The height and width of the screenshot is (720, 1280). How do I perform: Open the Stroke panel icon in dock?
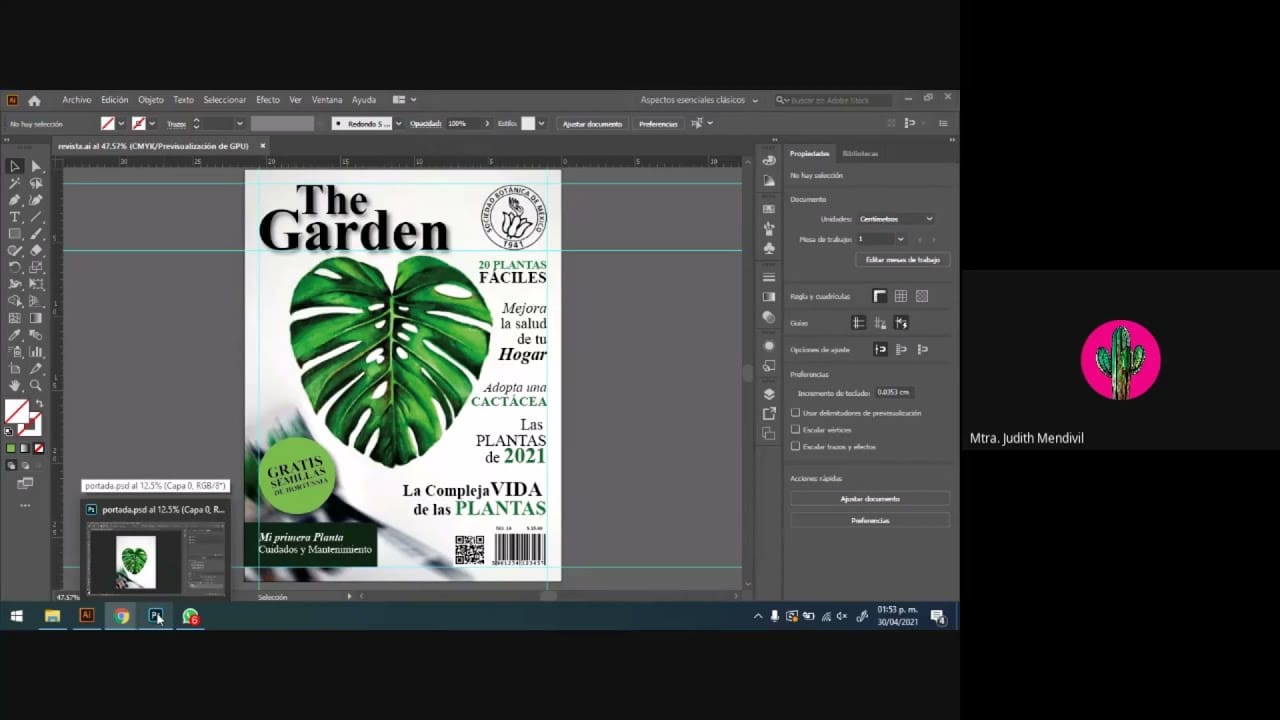(768, 277)
